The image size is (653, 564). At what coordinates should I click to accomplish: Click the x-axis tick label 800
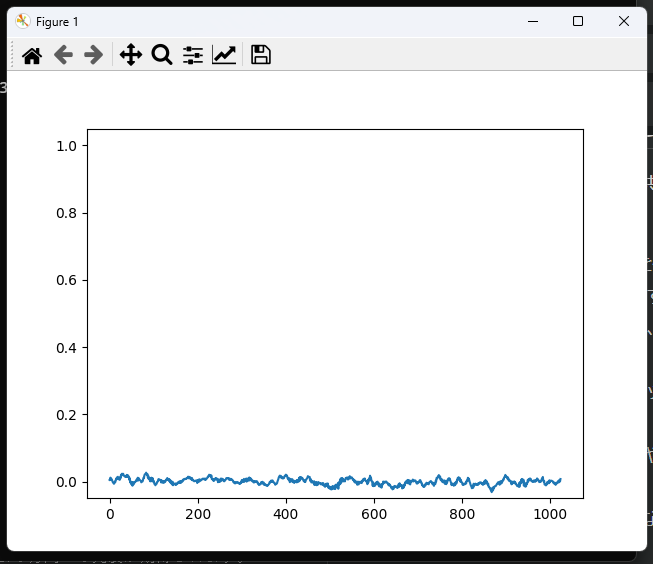click(462, 514)
